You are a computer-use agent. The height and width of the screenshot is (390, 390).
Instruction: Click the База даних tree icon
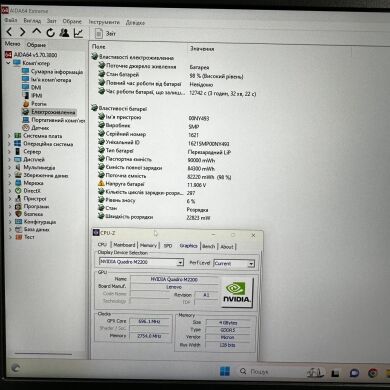(x=18, y=229)
